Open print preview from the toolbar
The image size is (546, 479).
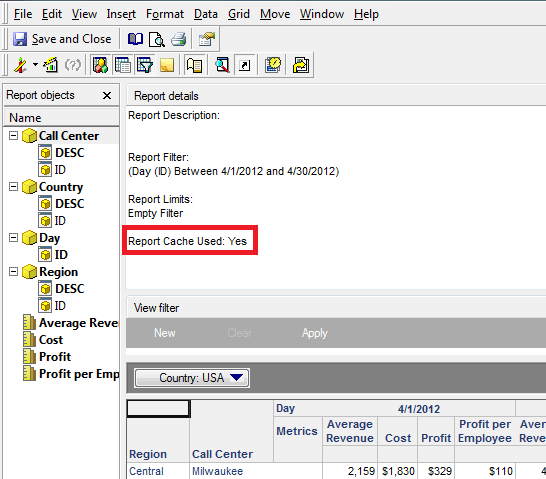157,39
